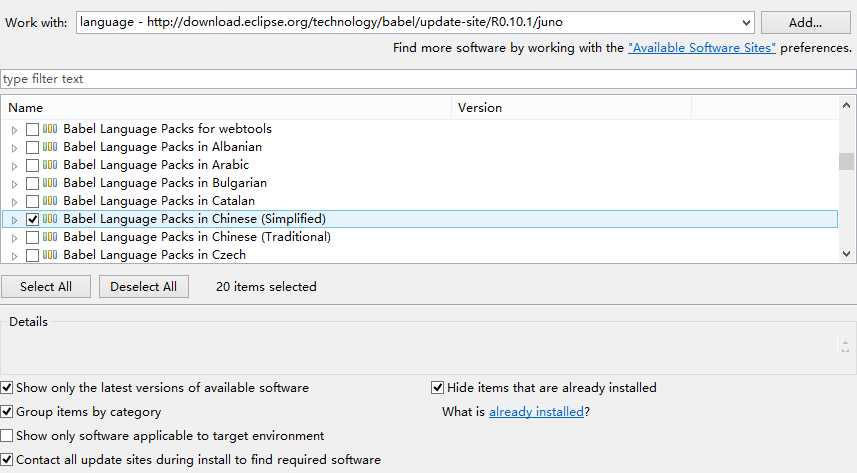Viewport: 857px width, 473px height.
Task: Click the category icon beside Chinese (Traditional) packs
Action: pyautogui.click(x=50, y=237)
